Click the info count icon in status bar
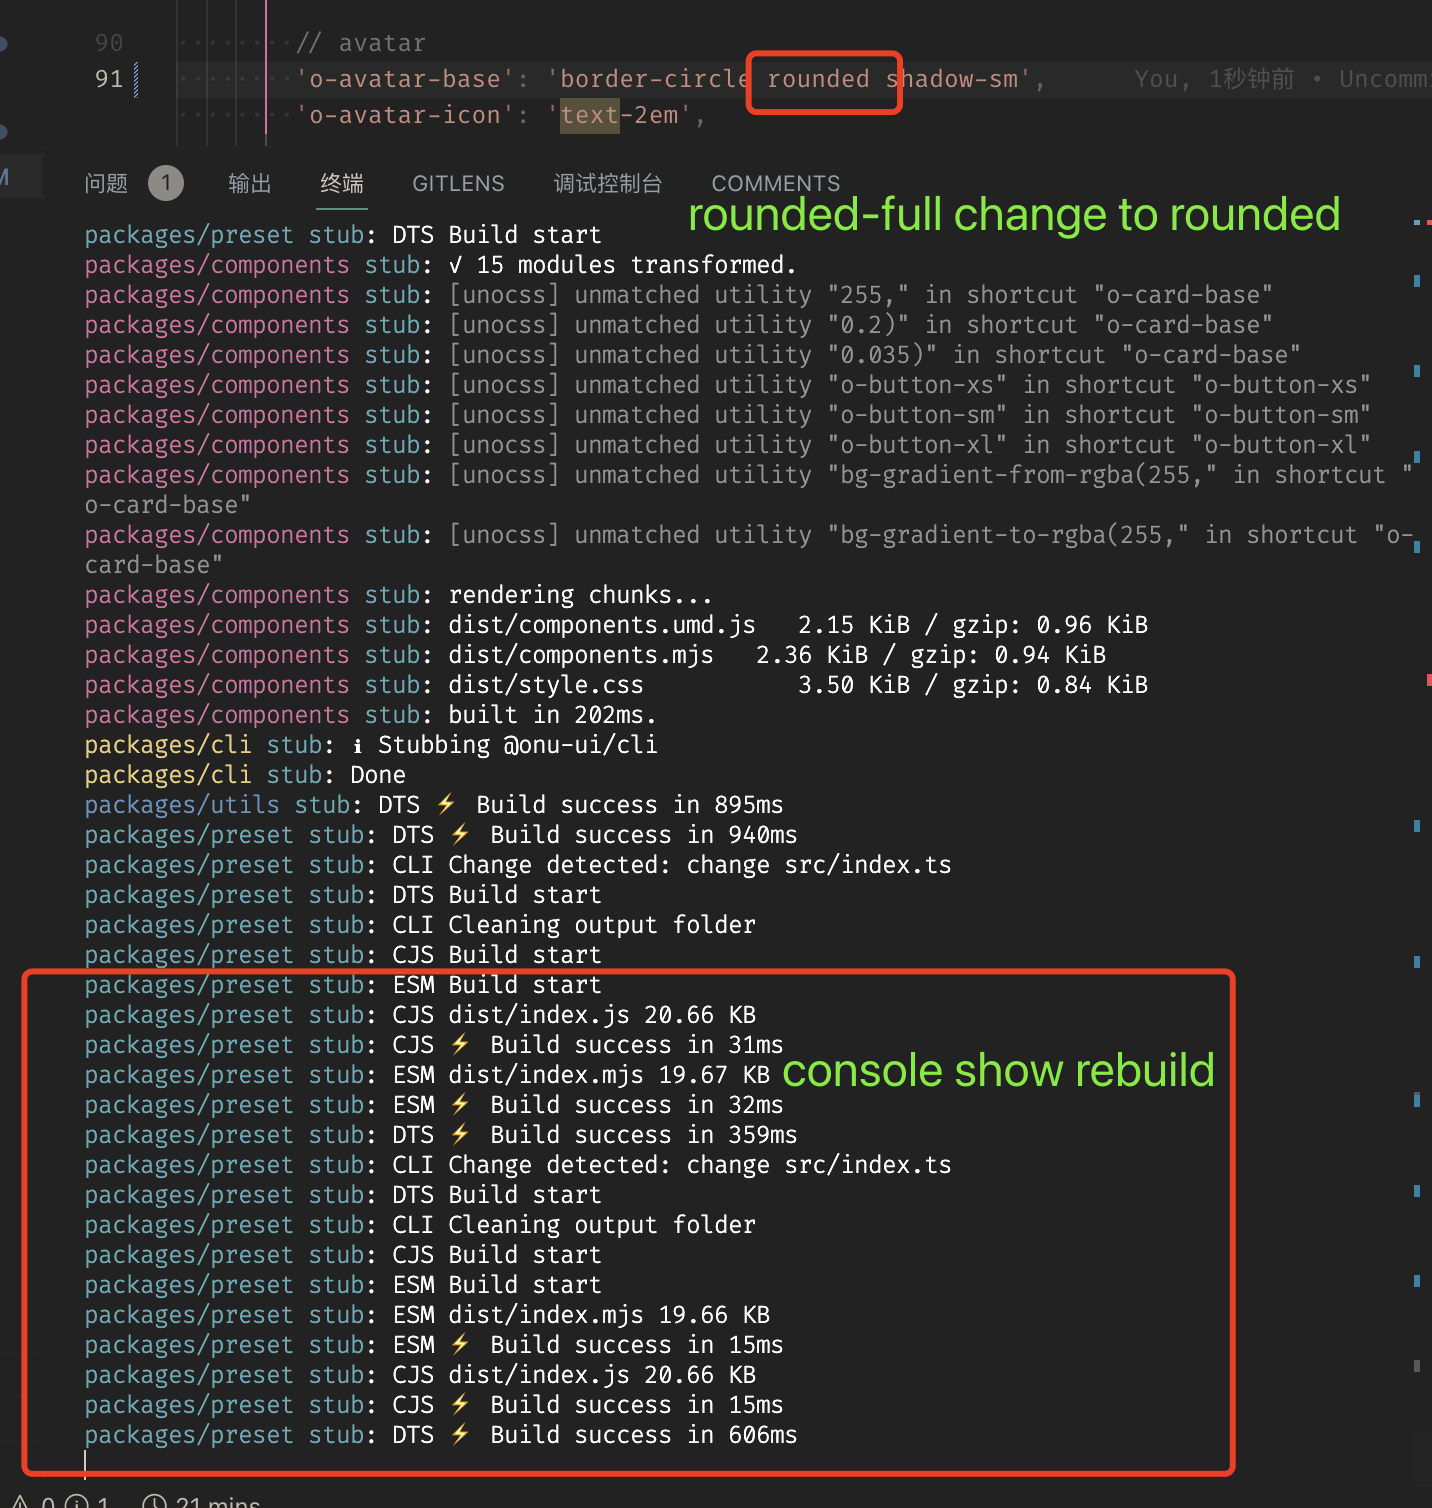 coord(80,1502)
